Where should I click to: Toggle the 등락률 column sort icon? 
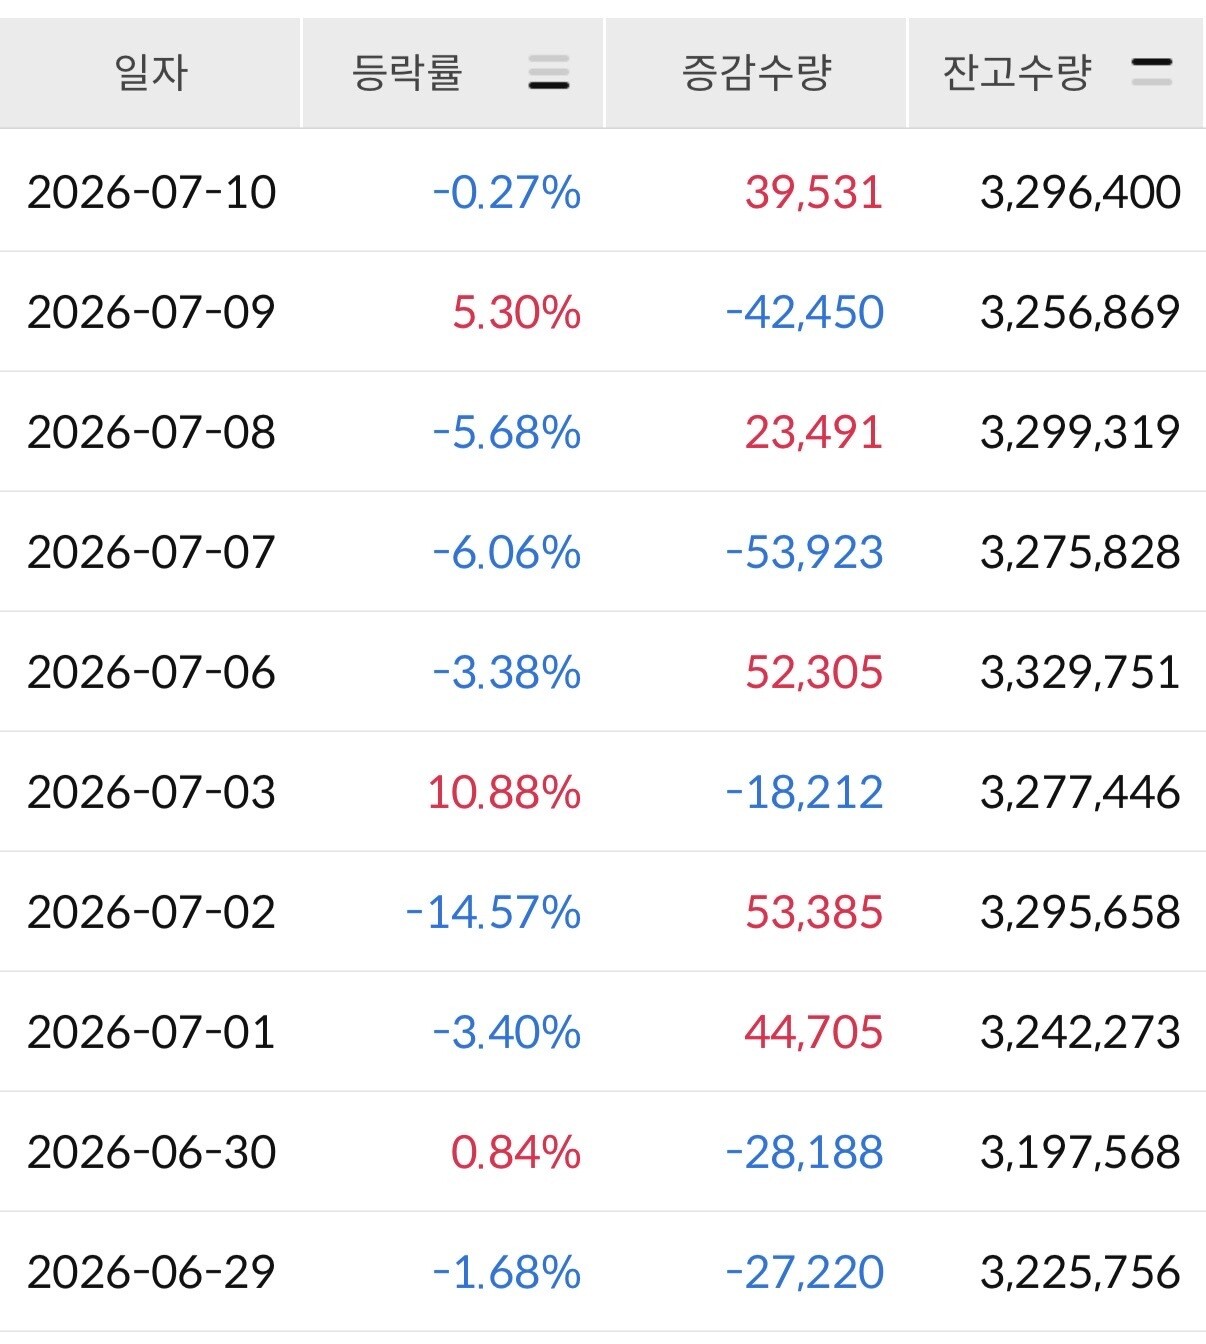(x=548, y=73)
